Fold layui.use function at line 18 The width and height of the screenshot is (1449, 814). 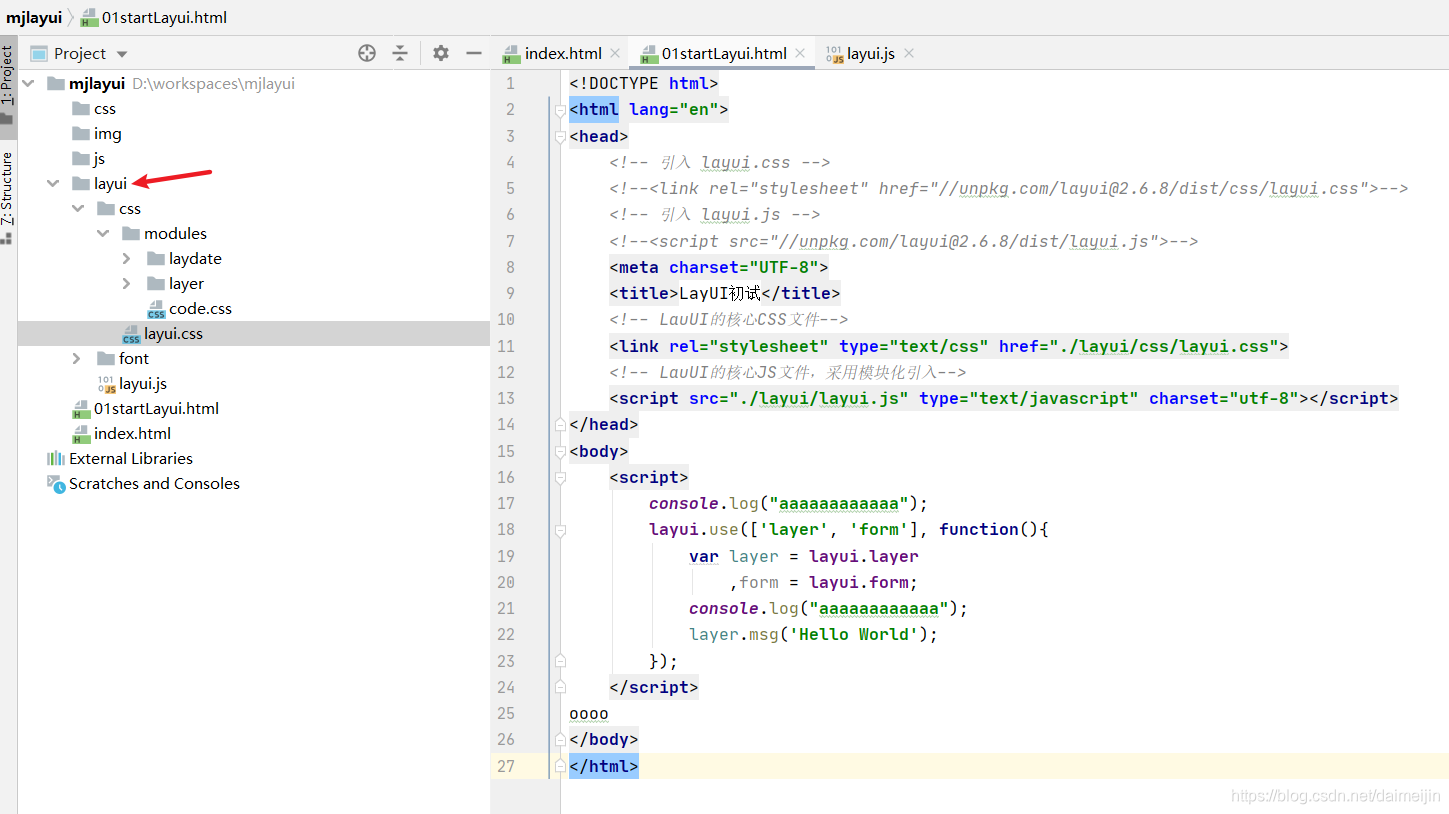tap(560, 530)
